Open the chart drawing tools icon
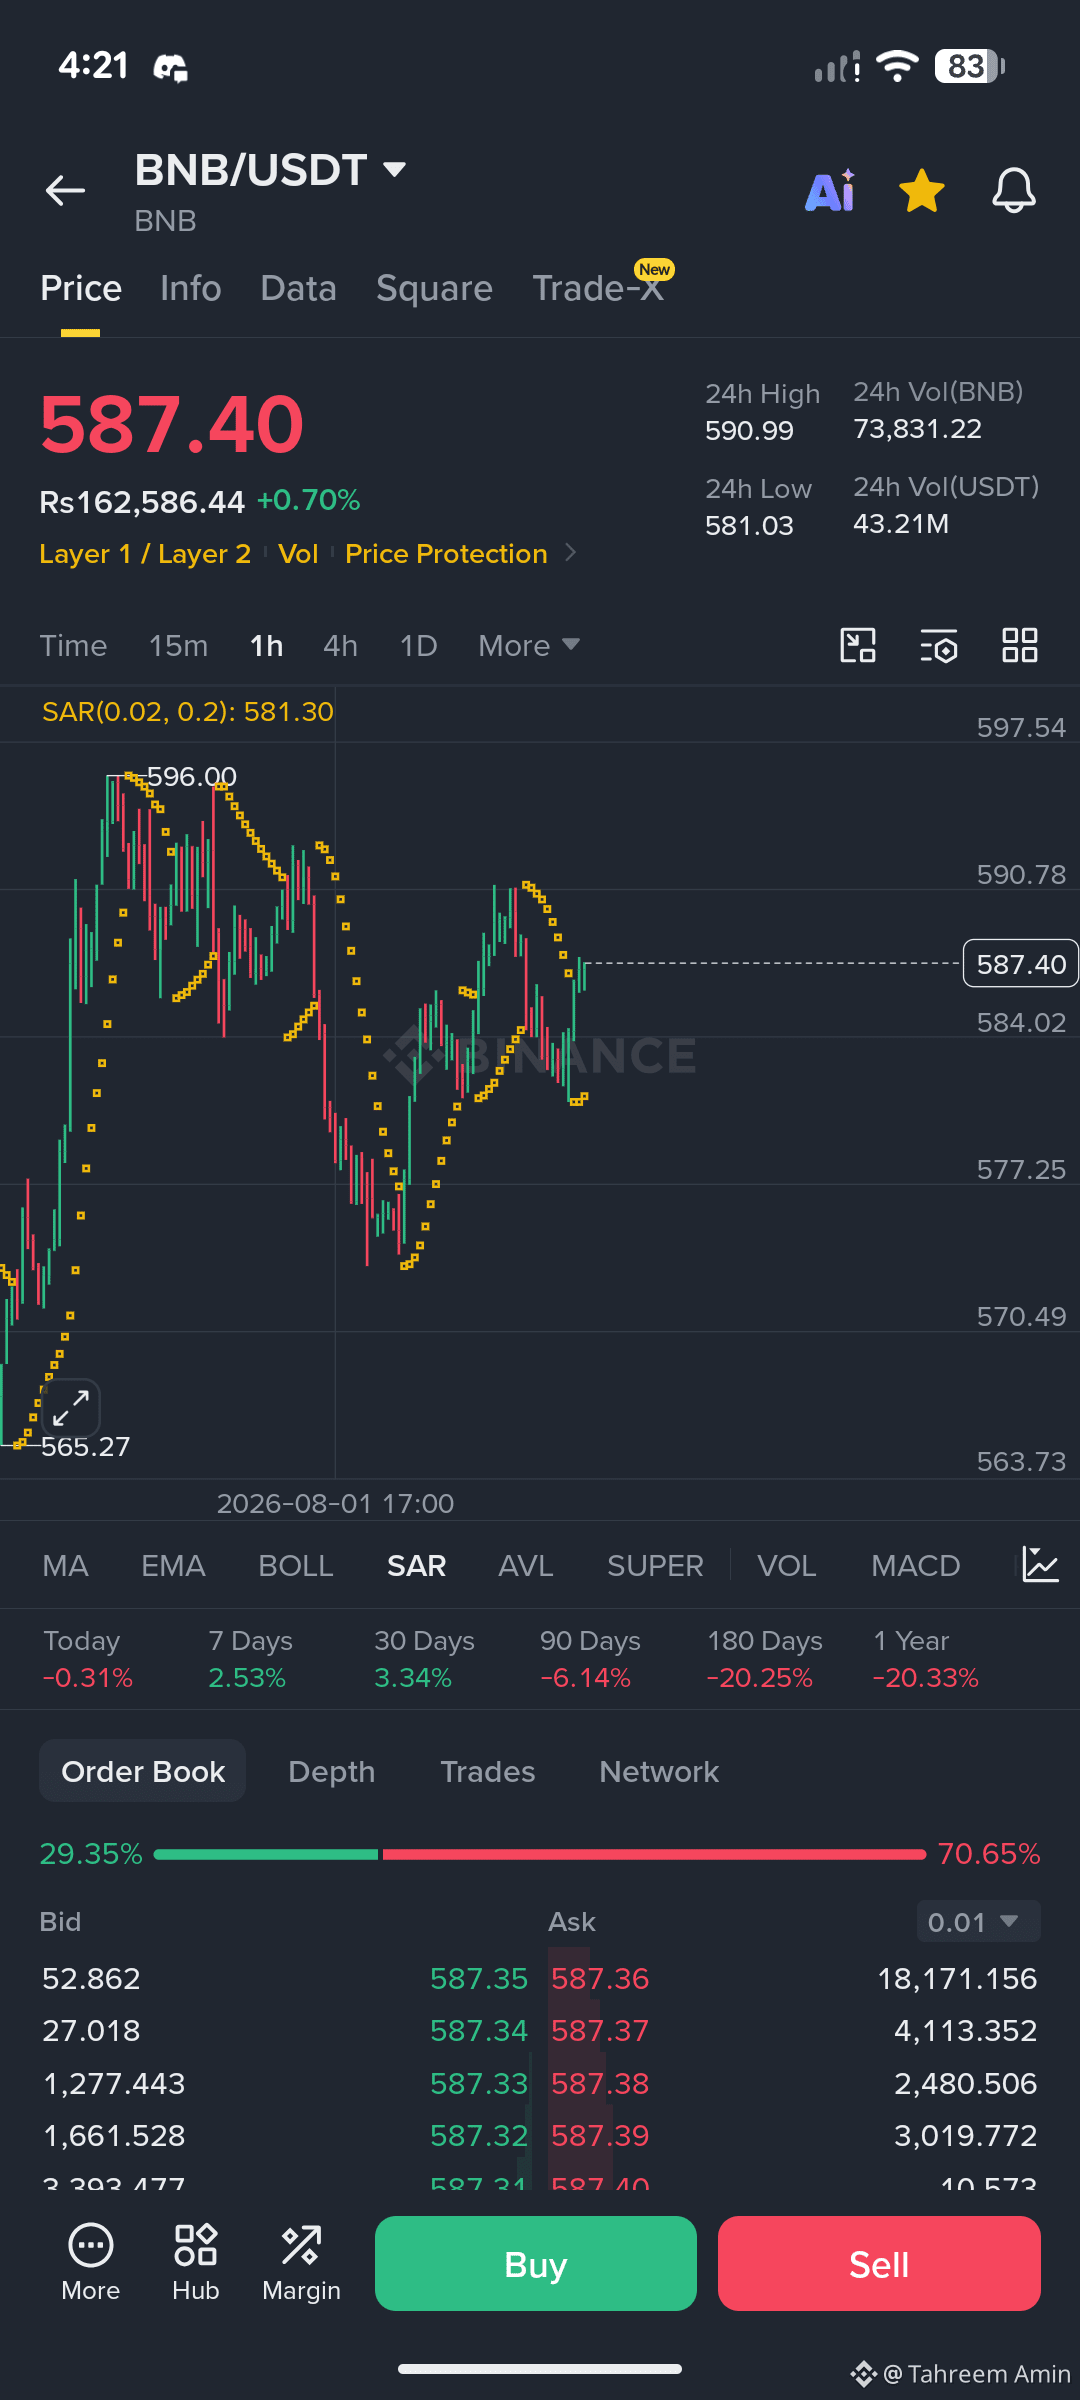 [x=858, y=645]
